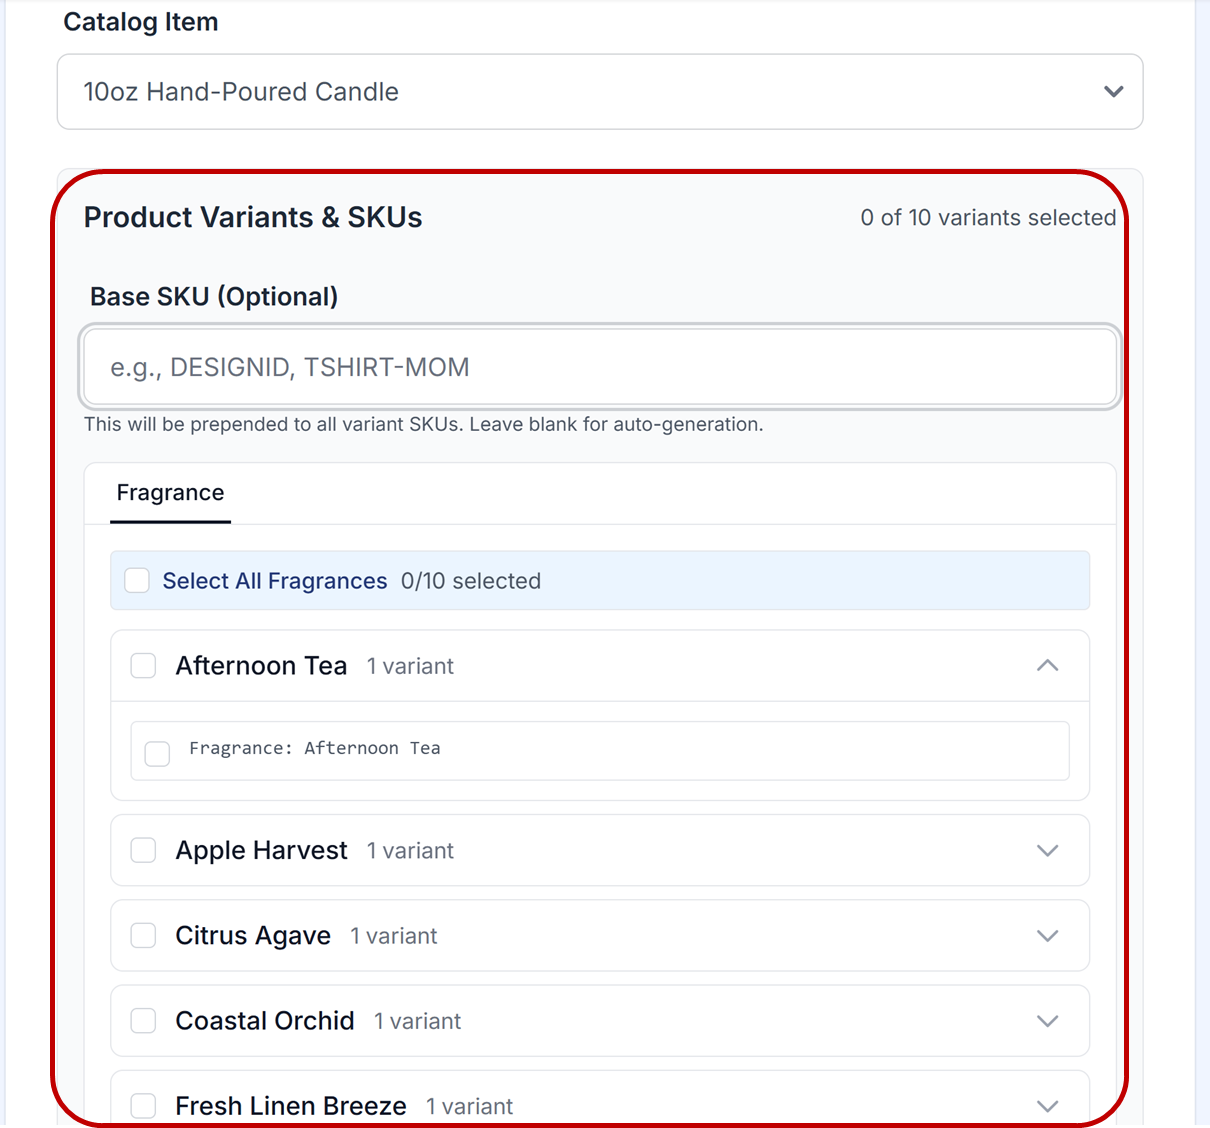
Task: Enable the Citrus Agave checkbox
Action: click(x=144, y=936)
